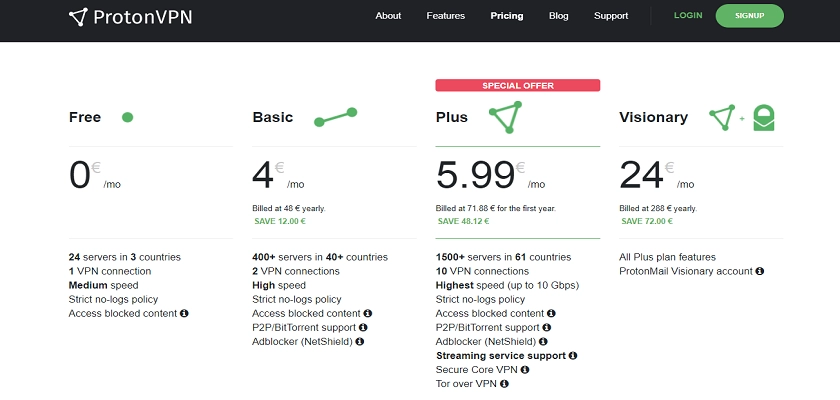Select Pricing in the navigation bar
This screenshot has width=840, height=400.
pos(507,16)
